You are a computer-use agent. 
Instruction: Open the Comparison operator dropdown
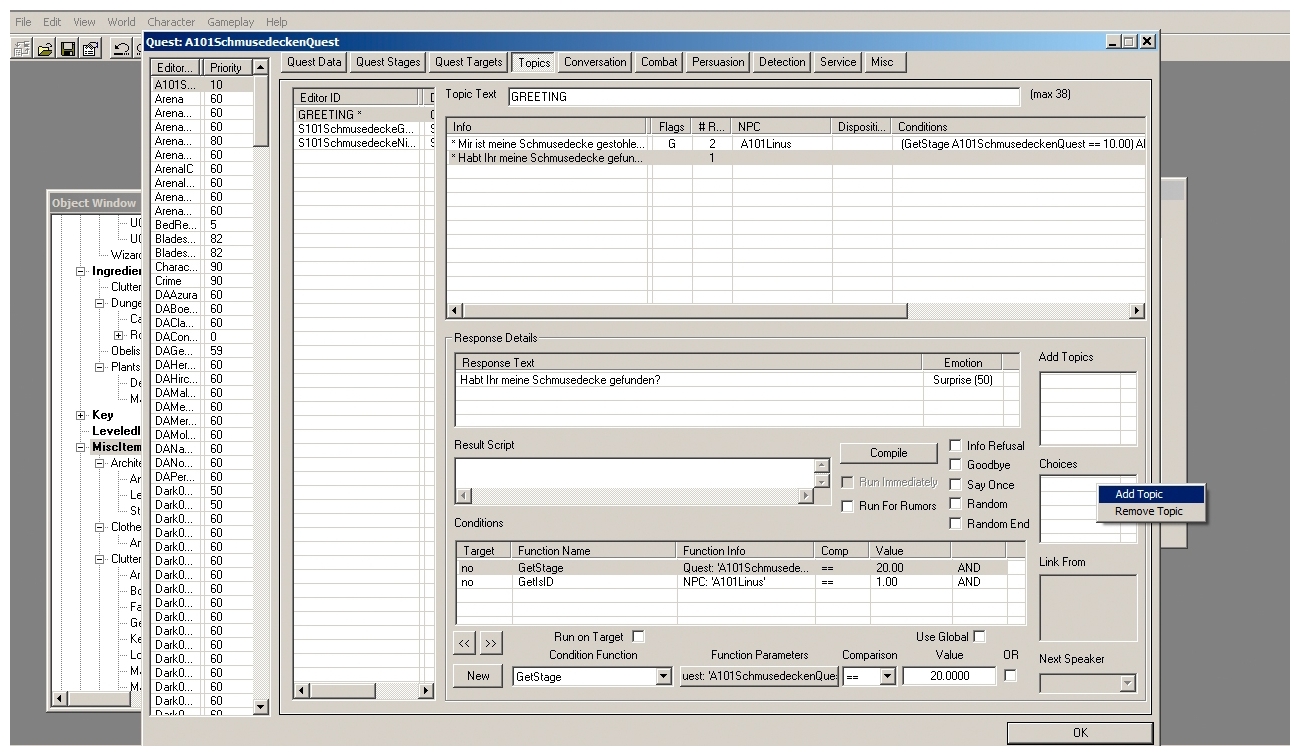tap(886, 677)
